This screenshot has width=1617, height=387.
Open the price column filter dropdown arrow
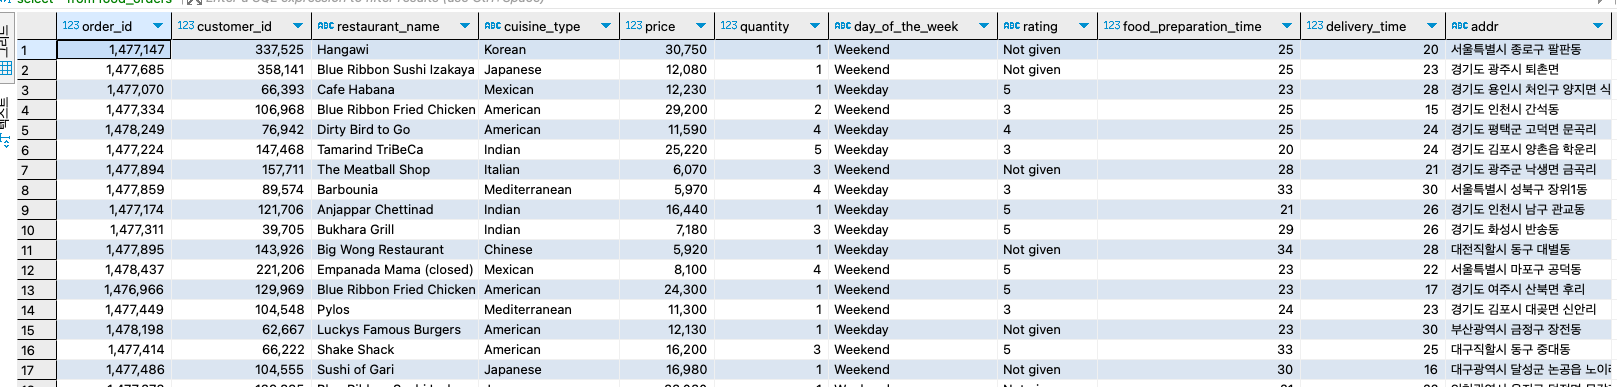[701, 26]
